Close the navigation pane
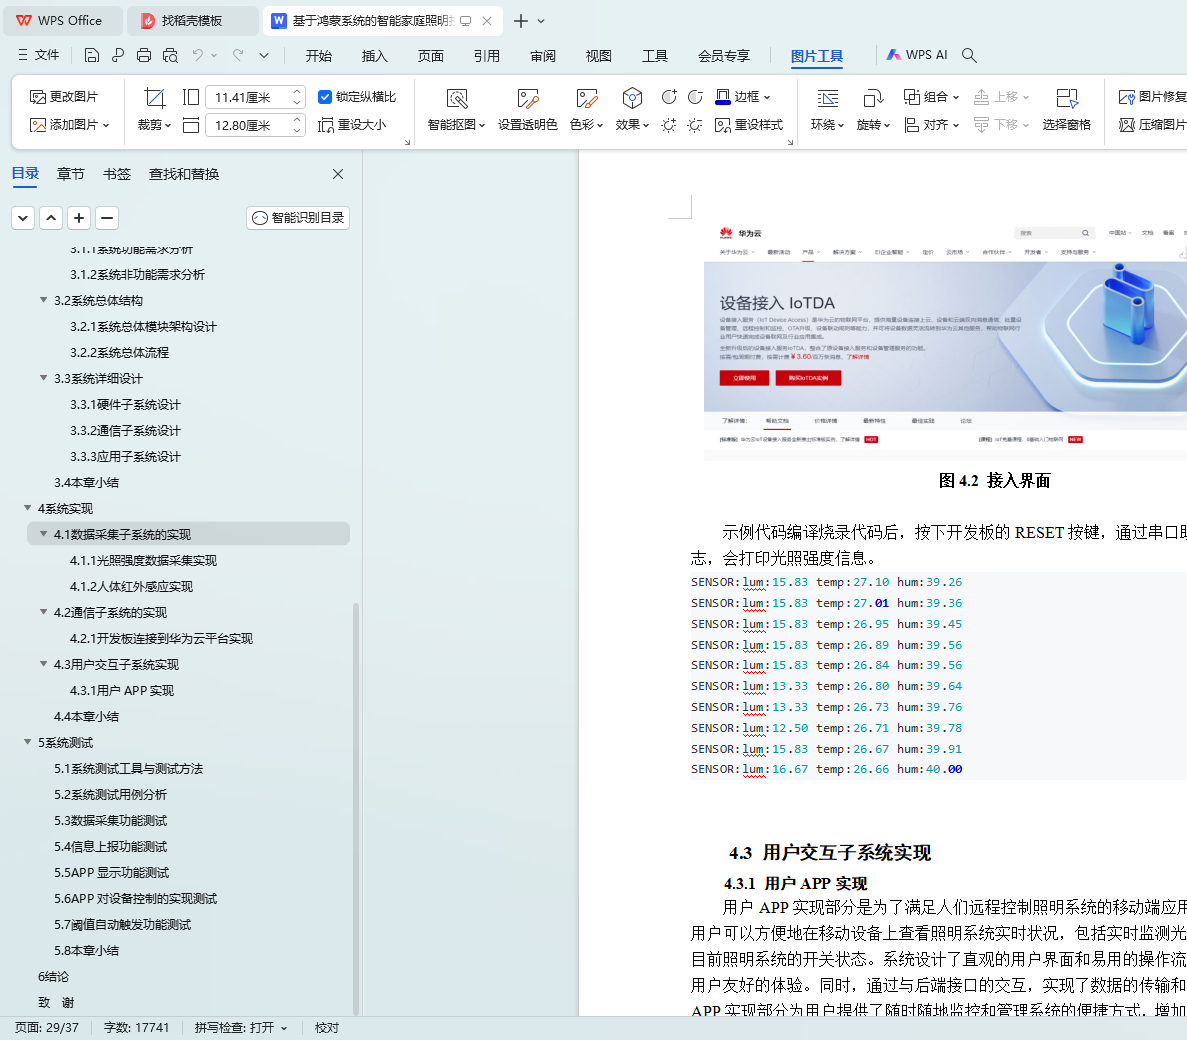The width and height of the screenshot is (1187, 1040). 338,174
